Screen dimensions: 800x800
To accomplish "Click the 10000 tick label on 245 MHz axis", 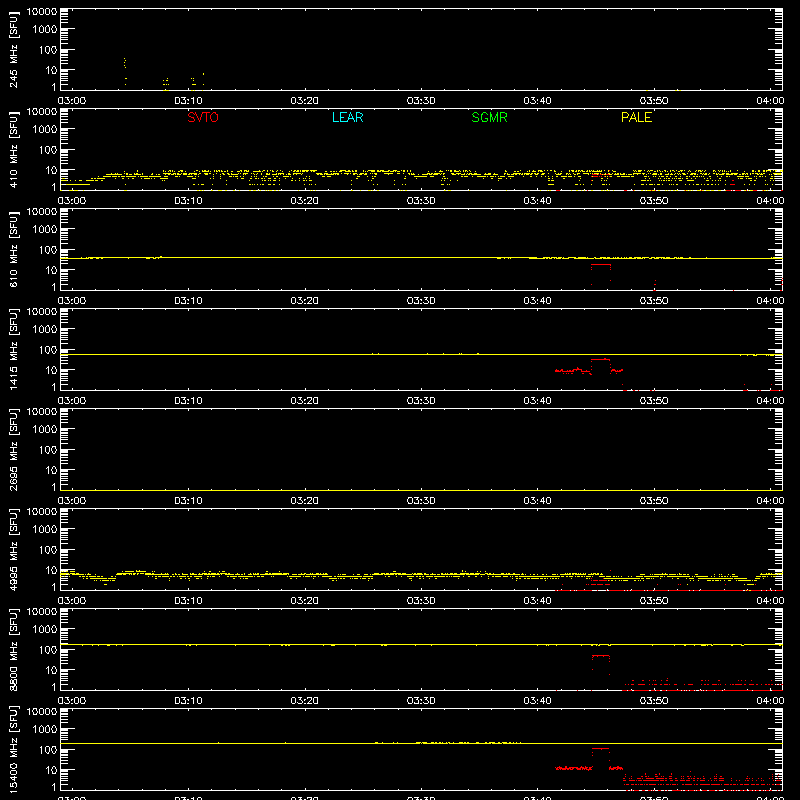I will click(x=42, y=12).
